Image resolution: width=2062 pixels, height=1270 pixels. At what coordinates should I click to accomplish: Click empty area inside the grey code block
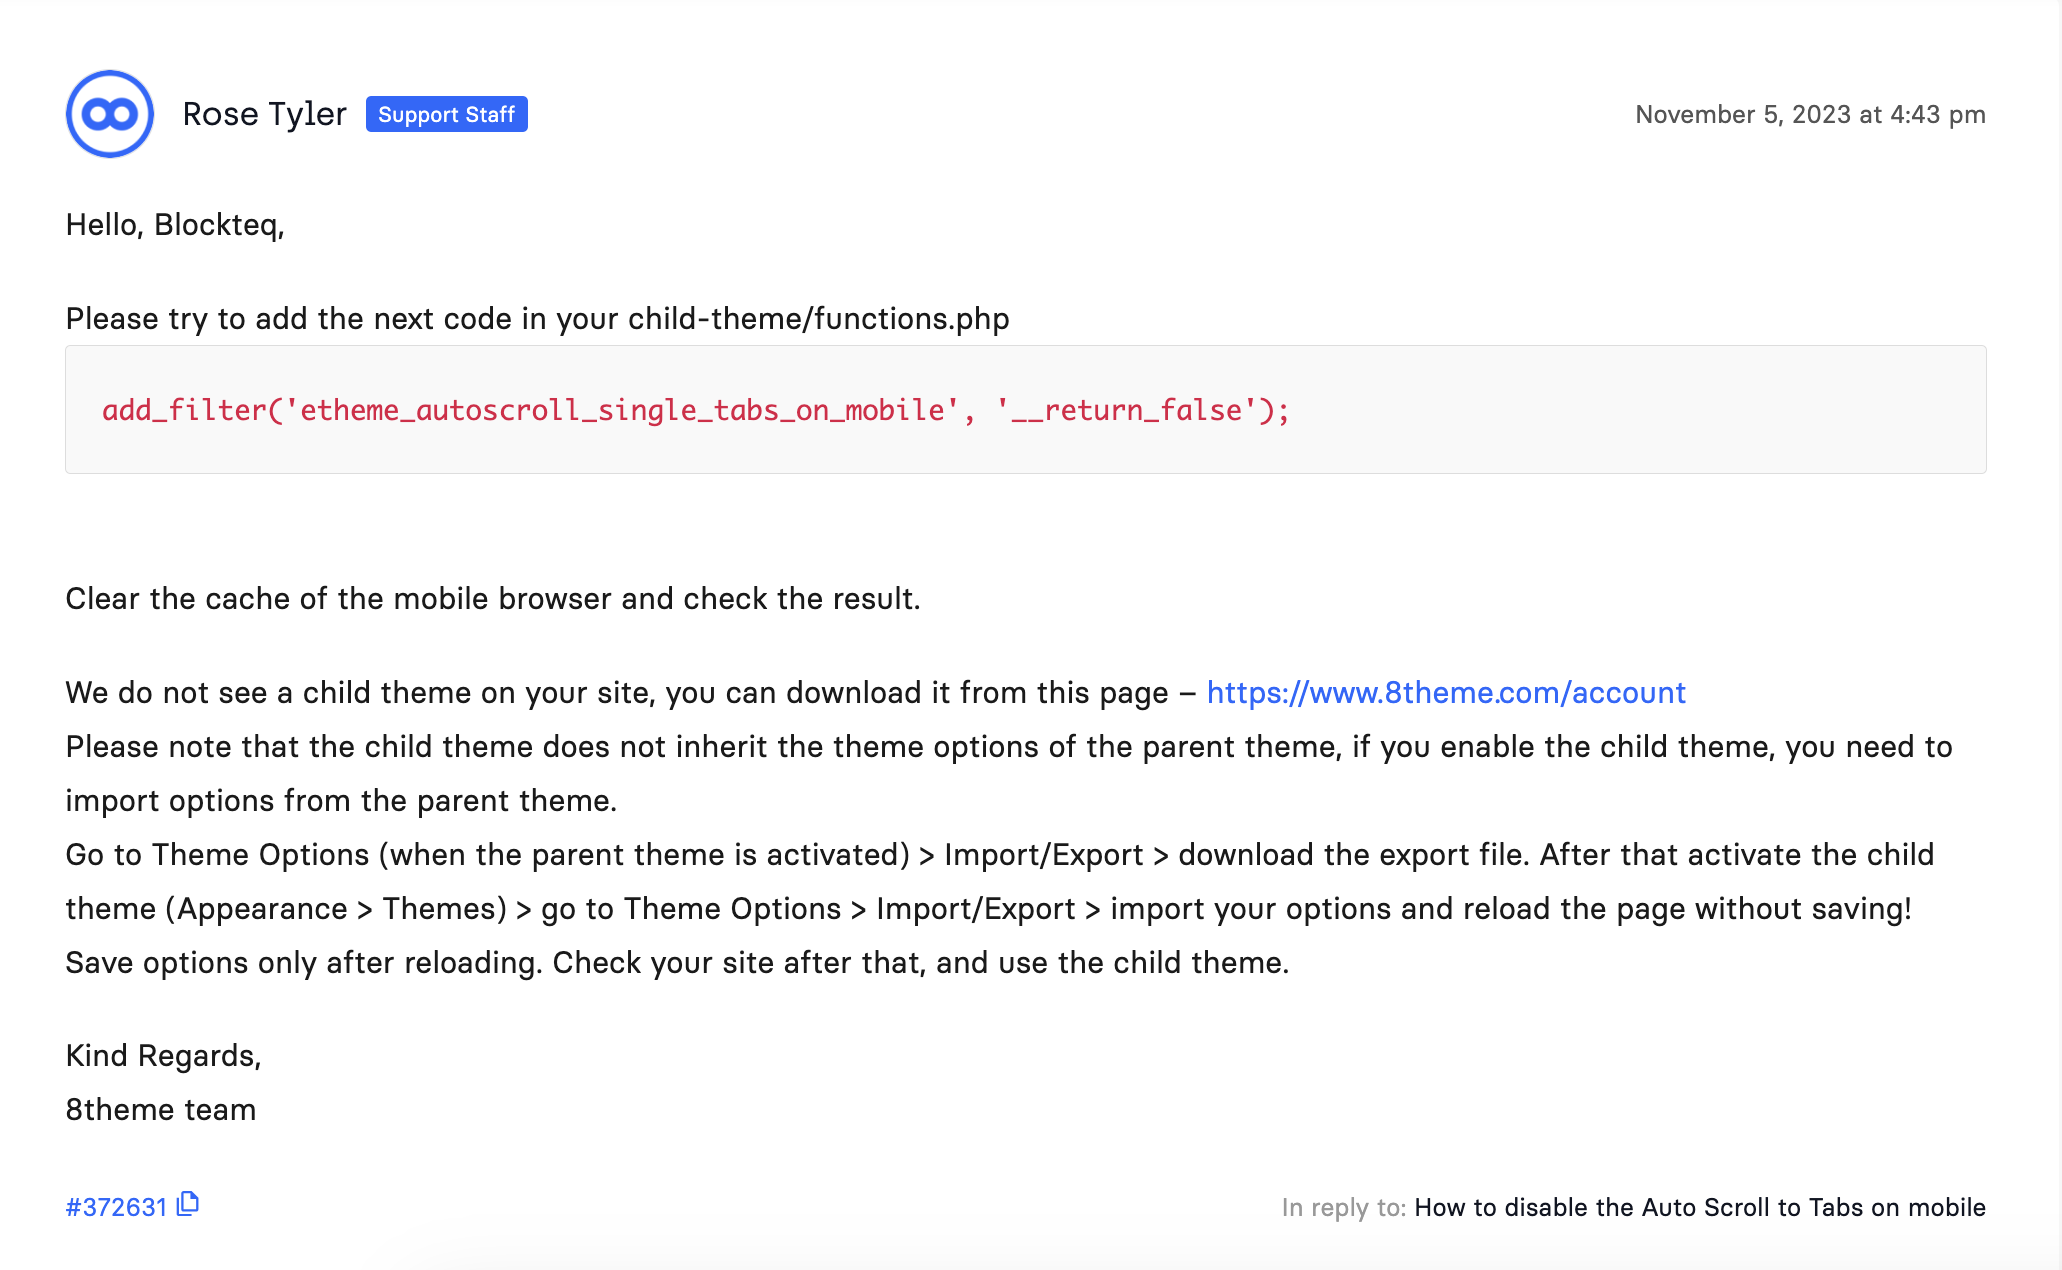point(1640,410)
